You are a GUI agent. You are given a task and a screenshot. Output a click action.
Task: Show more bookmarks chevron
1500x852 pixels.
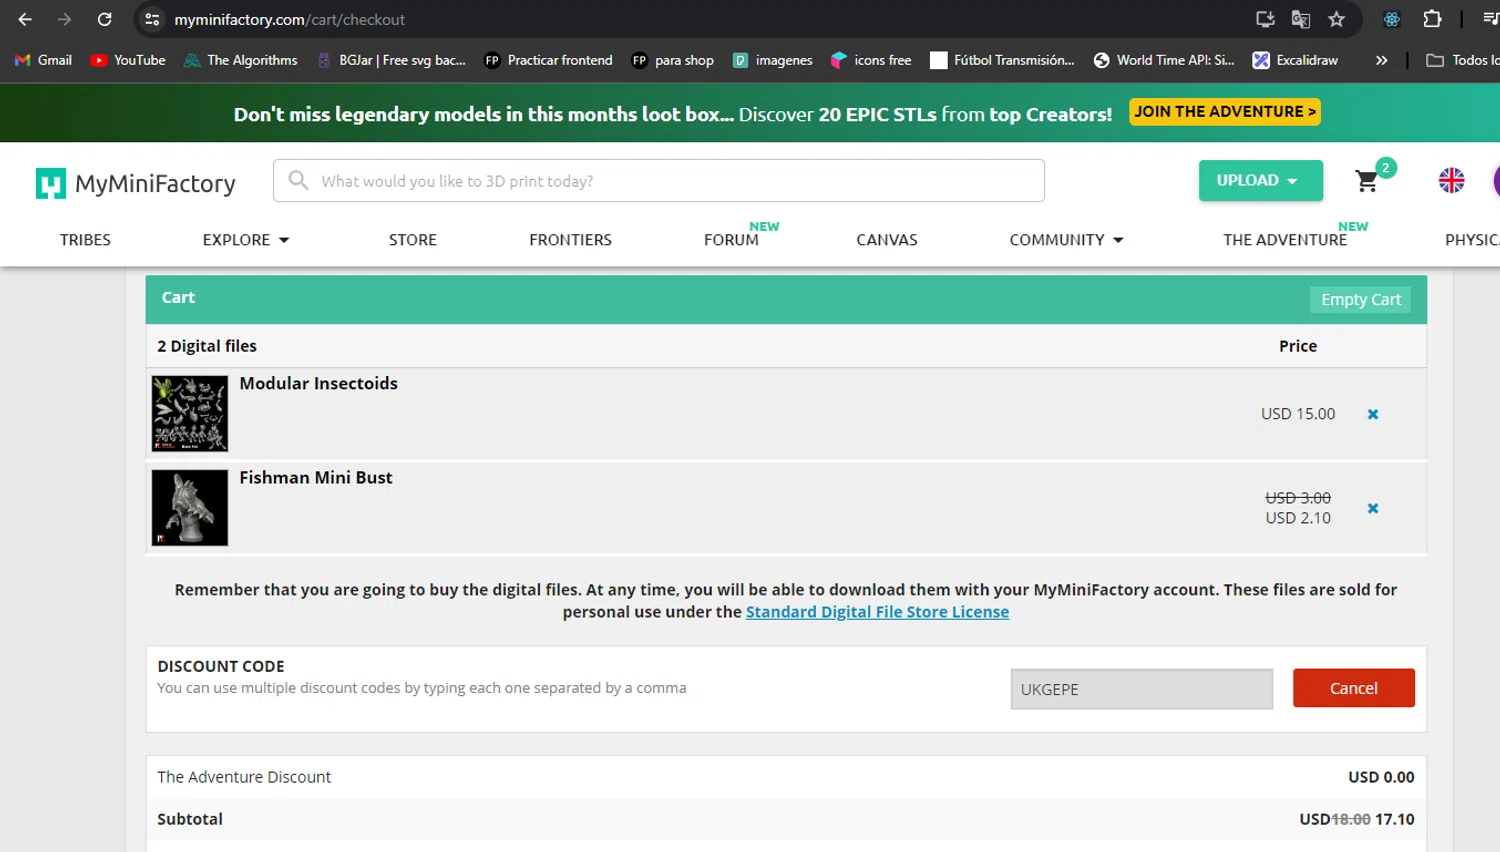point(1381,60)
